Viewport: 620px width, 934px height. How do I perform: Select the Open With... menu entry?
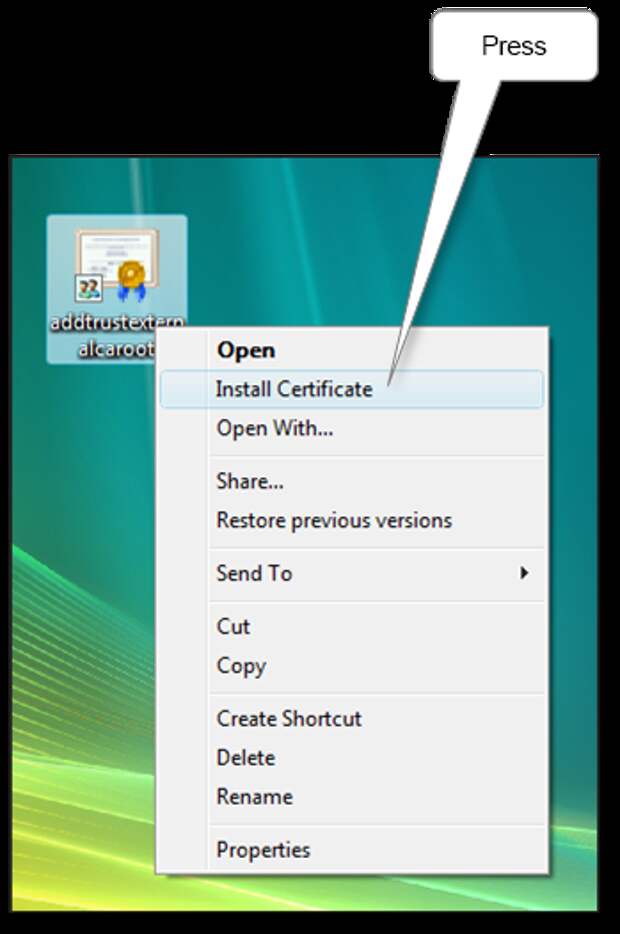pos(352,428)
